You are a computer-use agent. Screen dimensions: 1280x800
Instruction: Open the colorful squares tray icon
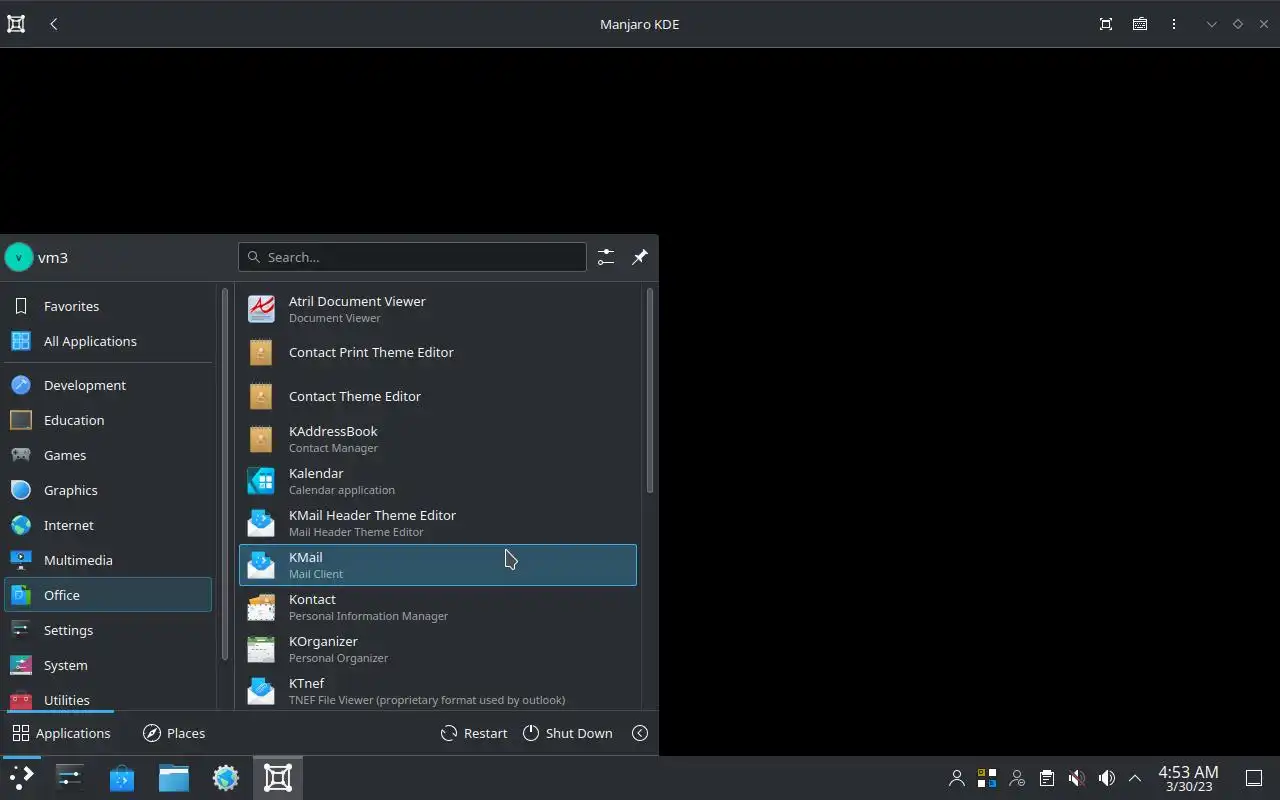click(x=987, y=778)
